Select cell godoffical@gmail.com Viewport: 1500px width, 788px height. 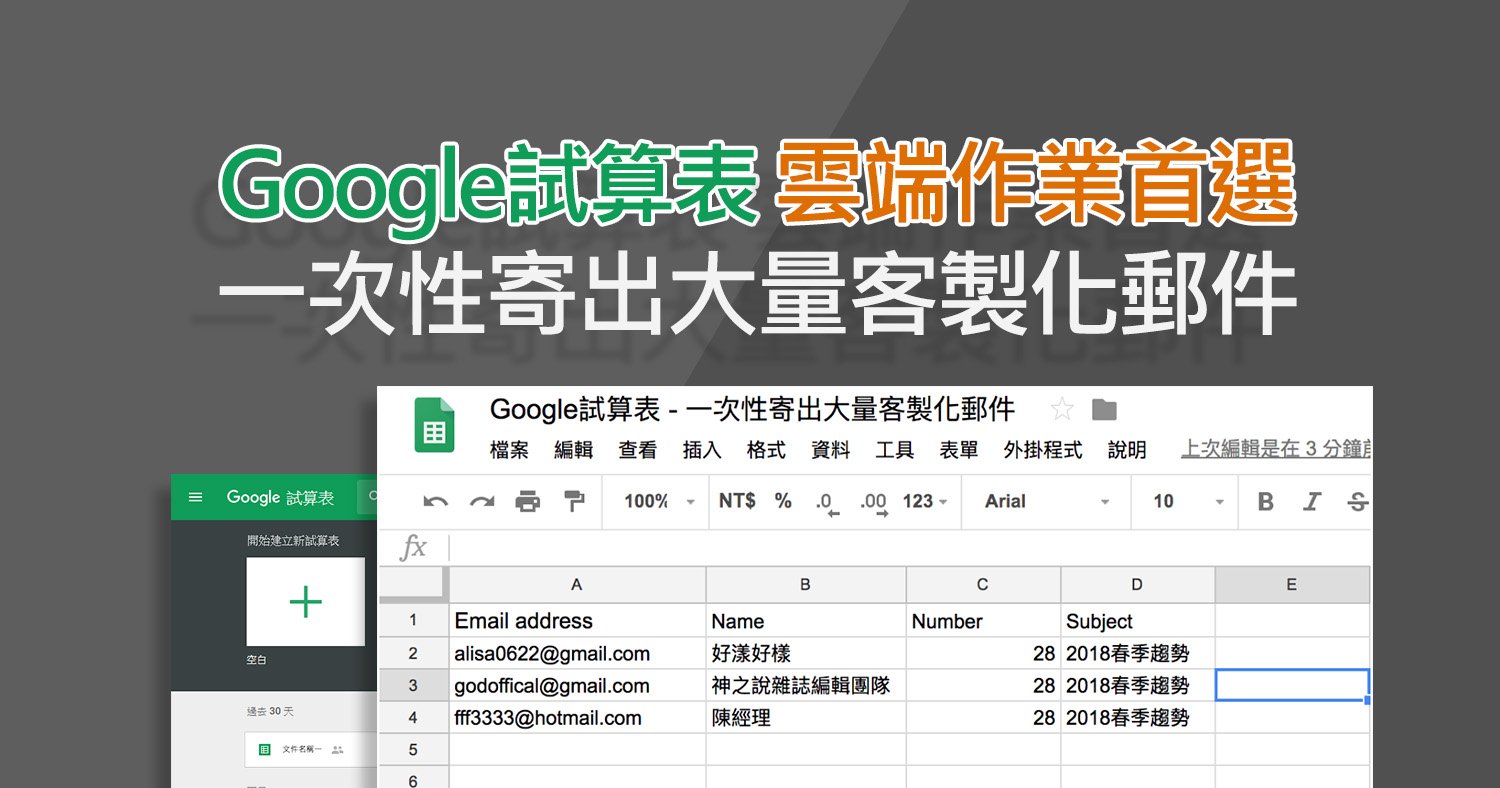[x=577, y=686]
